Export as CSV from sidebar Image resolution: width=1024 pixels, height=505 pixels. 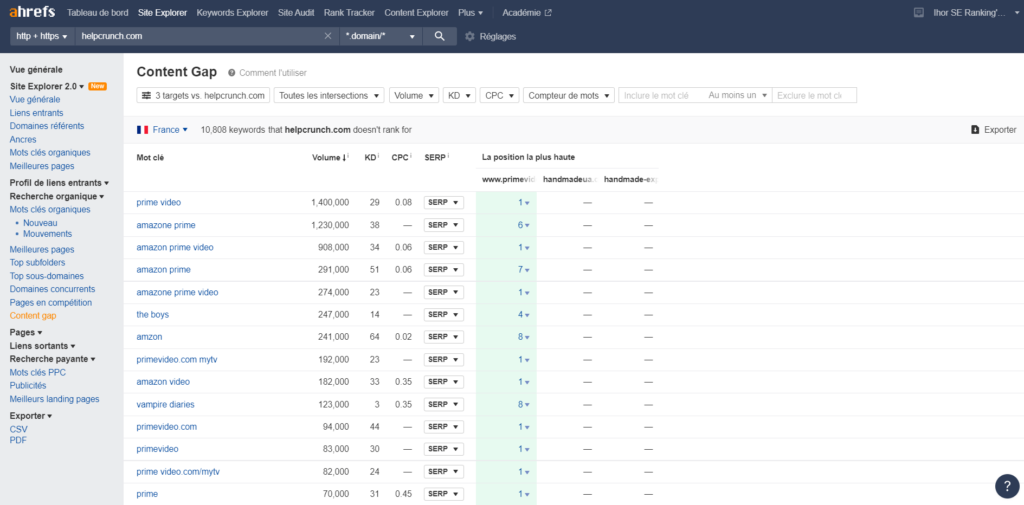pyautogui.click(x=18, y=429)
